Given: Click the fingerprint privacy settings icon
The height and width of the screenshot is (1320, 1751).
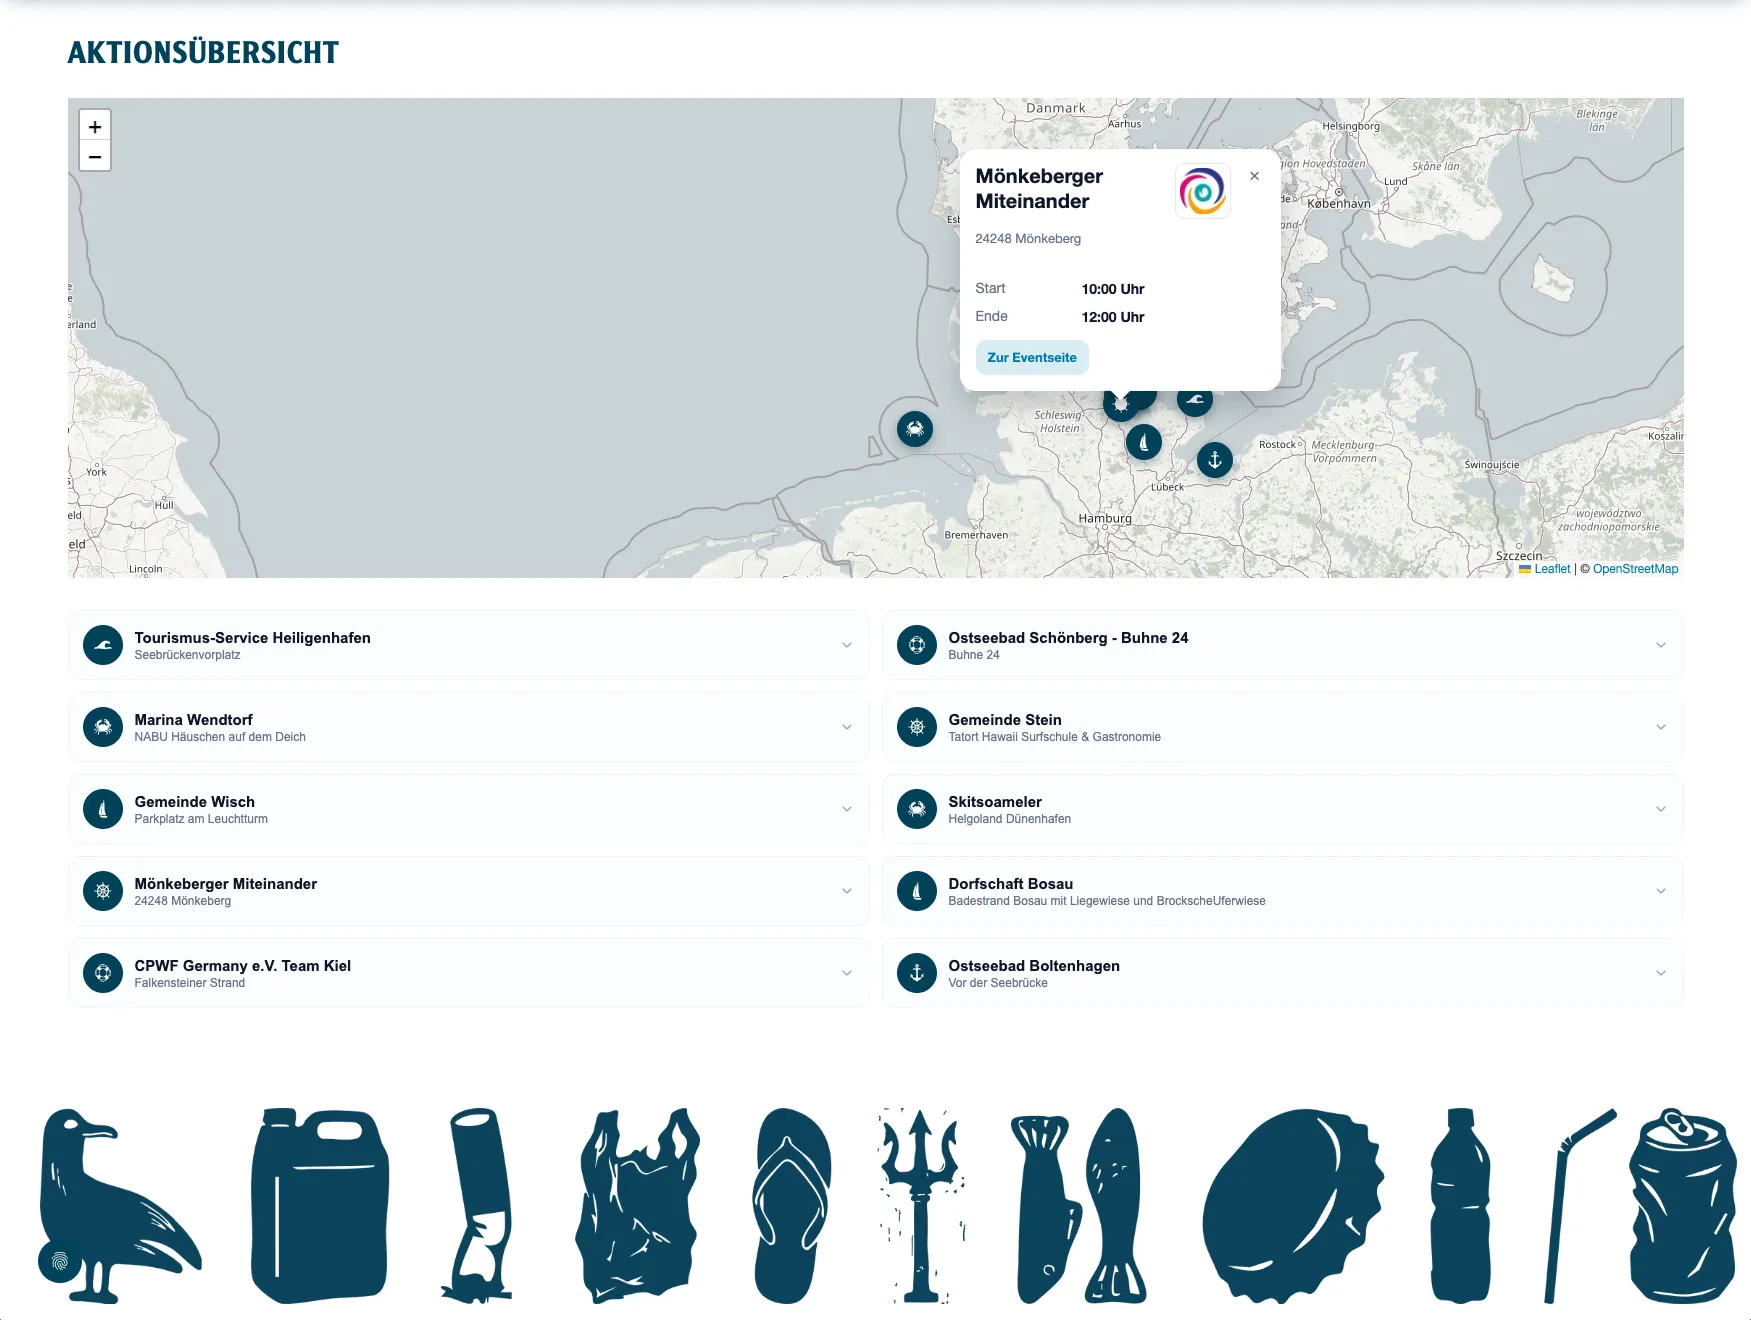Looking at the screenshot, I should [60, 1261].
